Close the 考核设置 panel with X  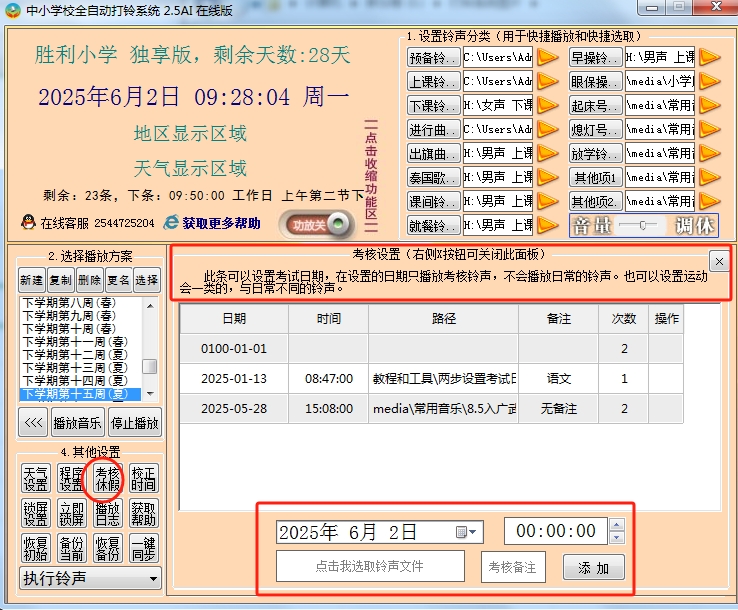pos(719,262)
